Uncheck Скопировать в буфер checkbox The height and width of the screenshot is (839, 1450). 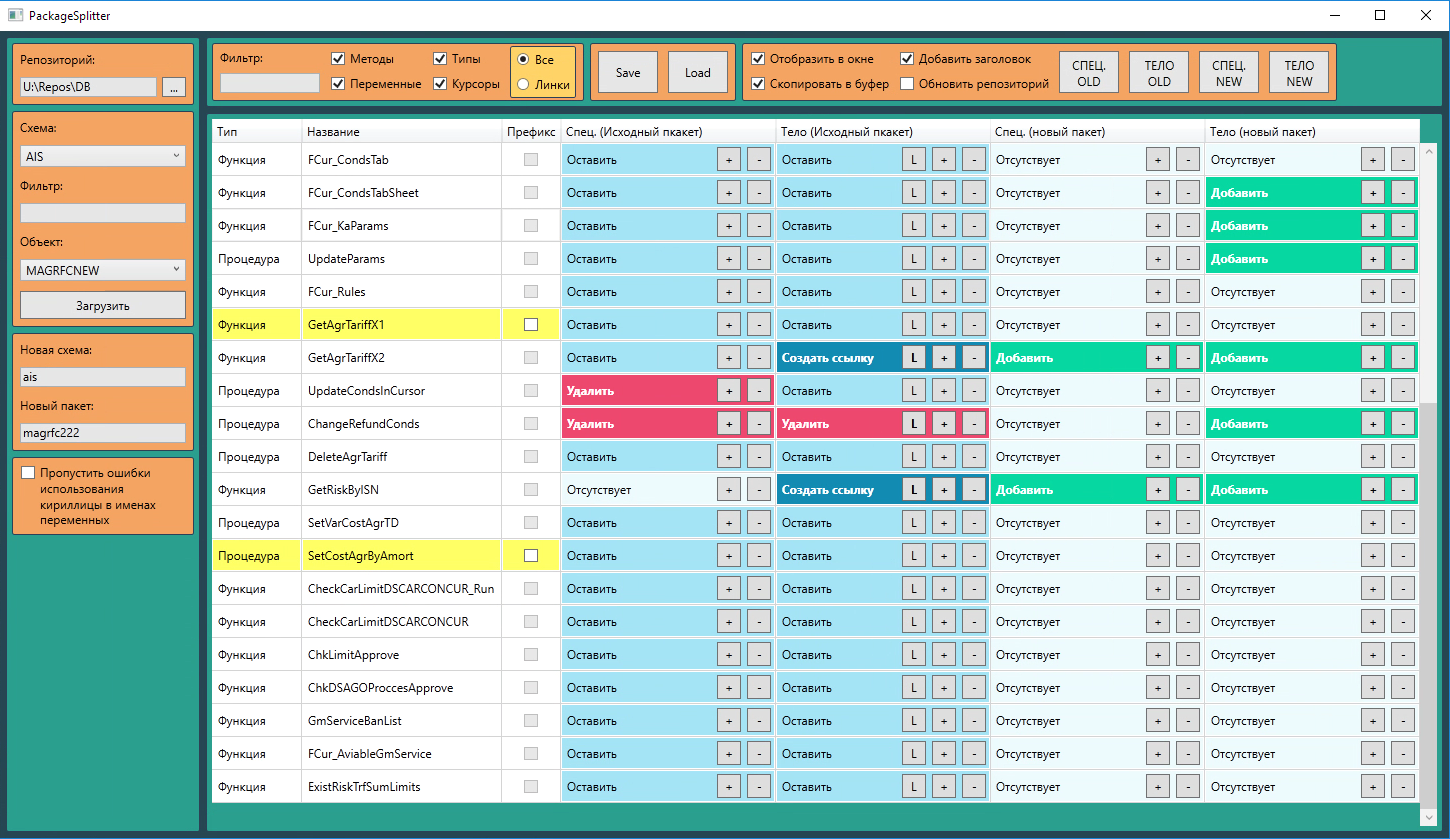coord(758,84)
